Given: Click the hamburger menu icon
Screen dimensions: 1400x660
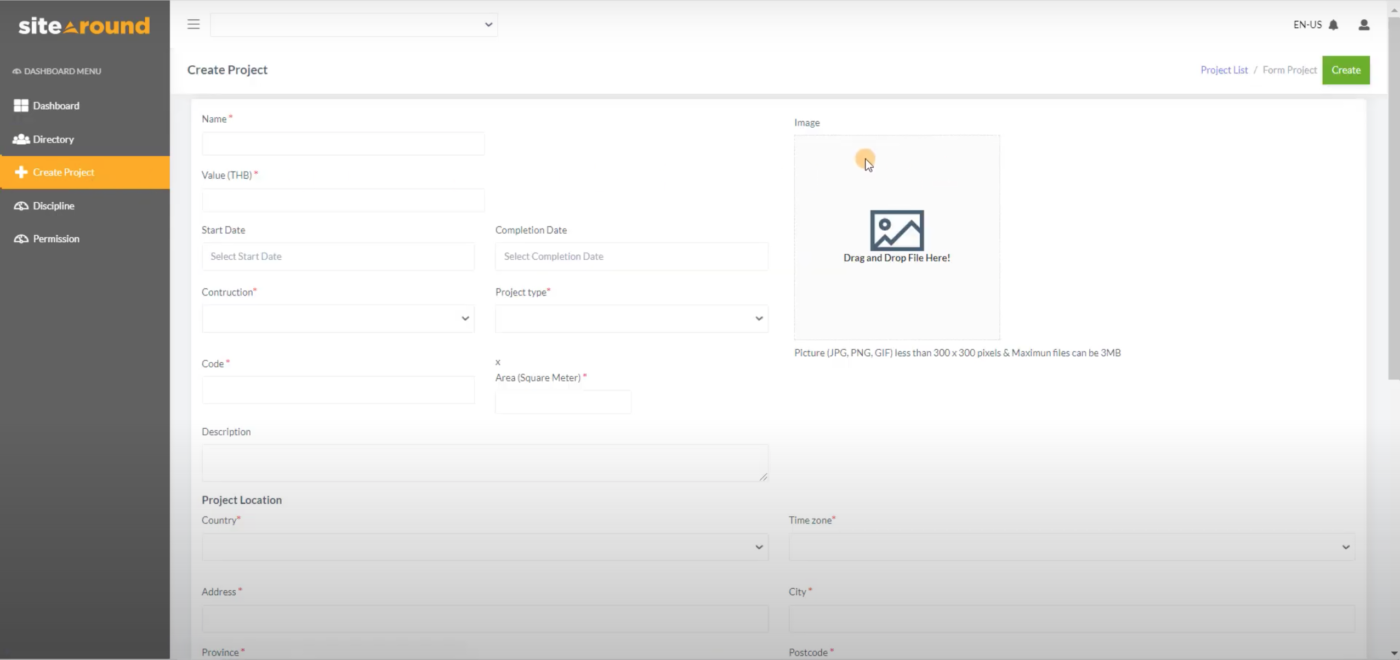Looking at the screenshot, I should point(193,24).
